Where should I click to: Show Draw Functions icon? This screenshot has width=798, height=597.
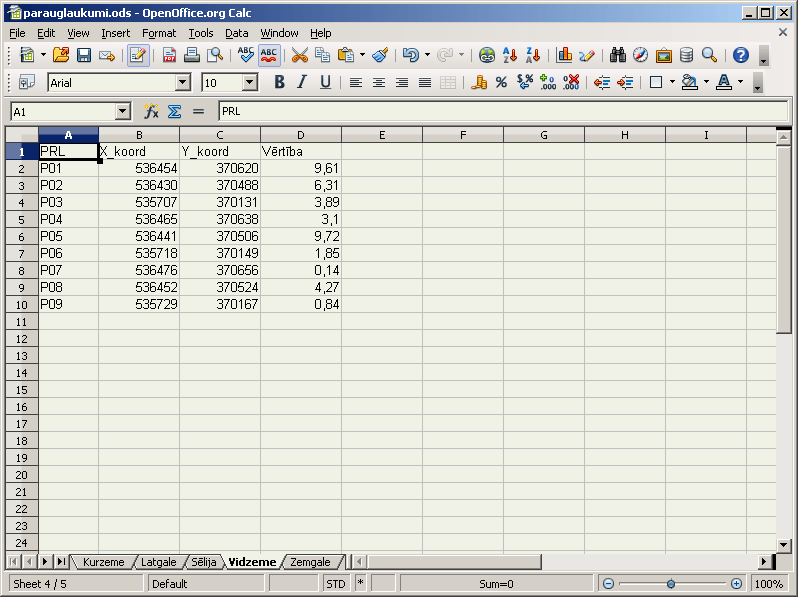[x=587, y=55]
